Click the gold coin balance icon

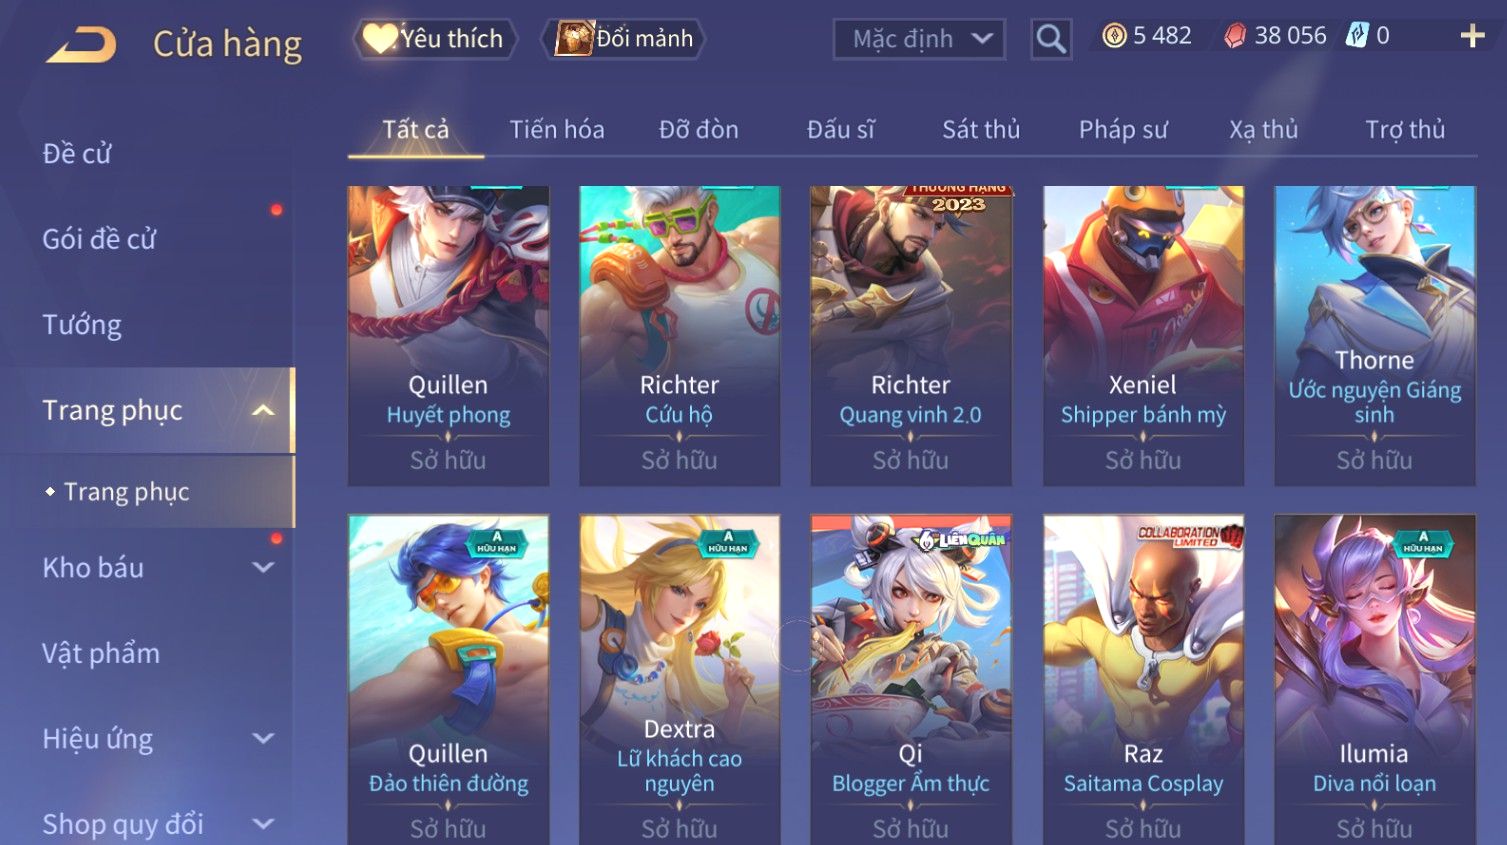1114,36
